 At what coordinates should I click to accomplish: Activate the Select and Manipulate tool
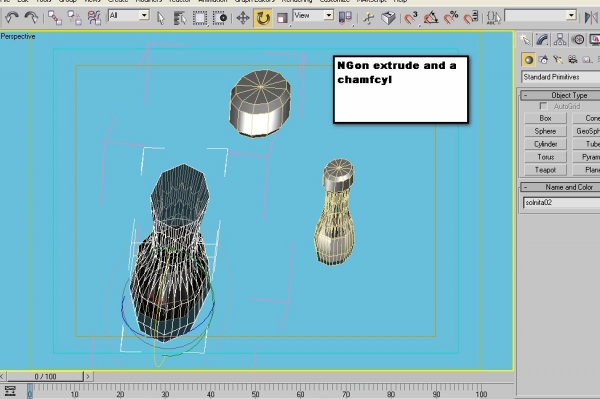[x=369, y=18]
